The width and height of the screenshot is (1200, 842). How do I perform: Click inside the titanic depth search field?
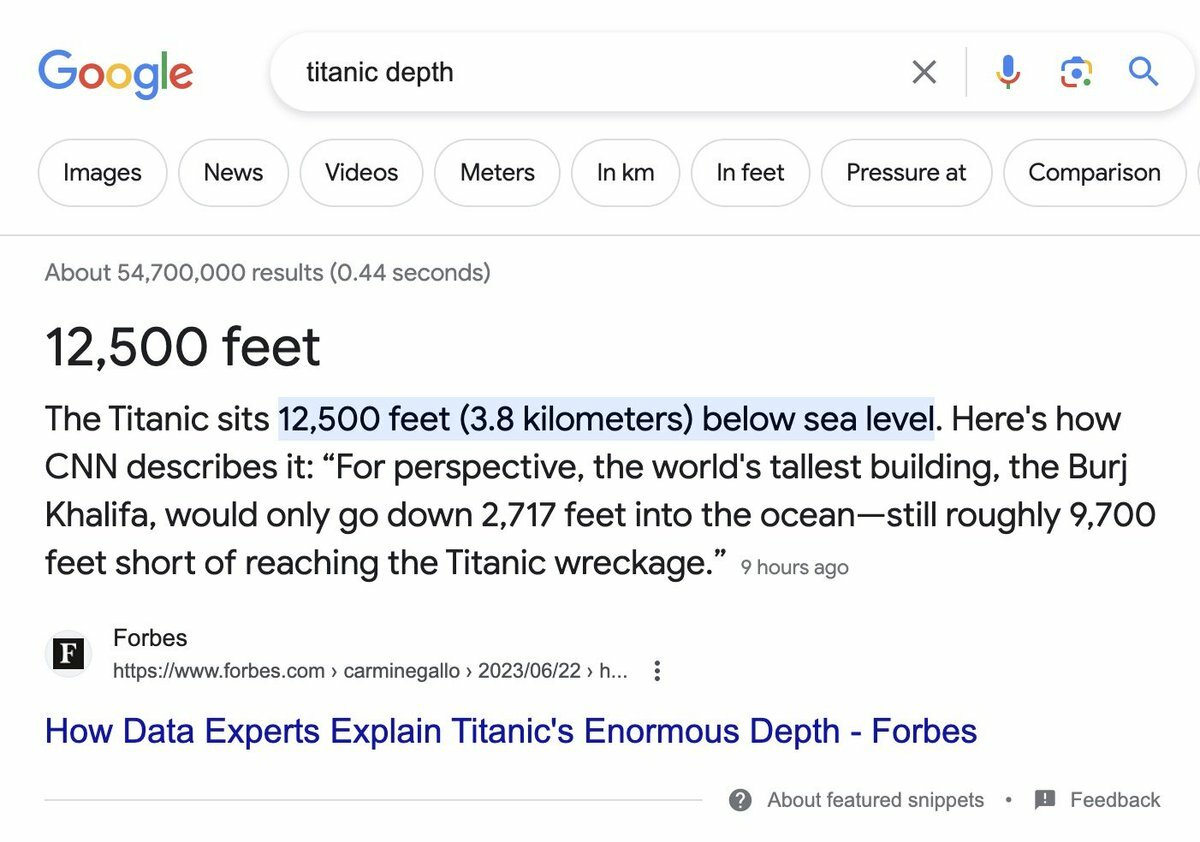coord(600,72)
